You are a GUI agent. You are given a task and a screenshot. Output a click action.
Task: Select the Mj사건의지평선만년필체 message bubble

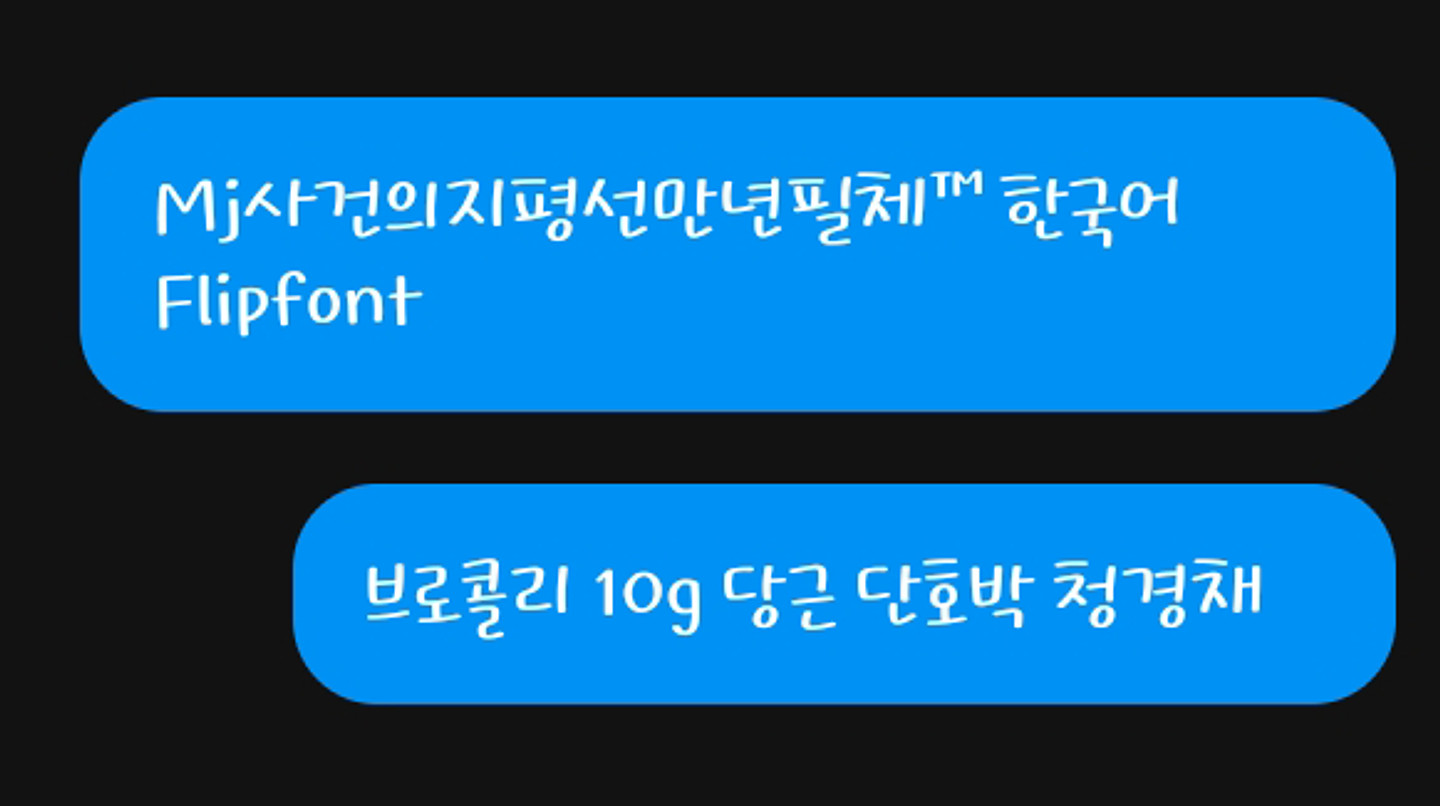pyautogui.click(x=737, y=254)
